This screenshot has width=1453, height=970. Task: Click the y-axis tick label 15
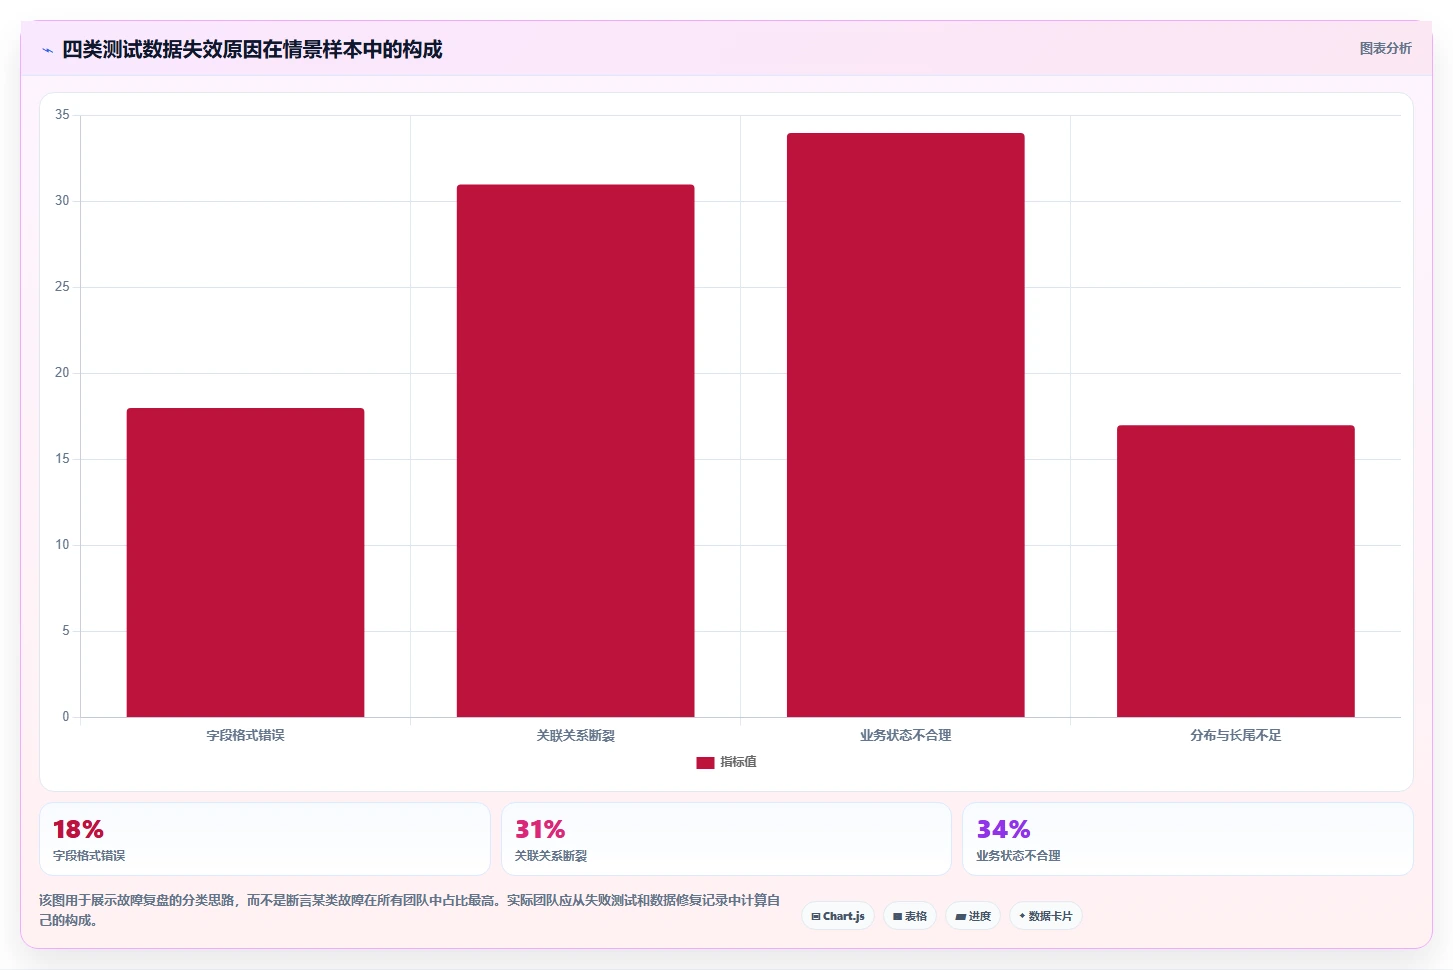pyautogui.click(x=62, y=459)
